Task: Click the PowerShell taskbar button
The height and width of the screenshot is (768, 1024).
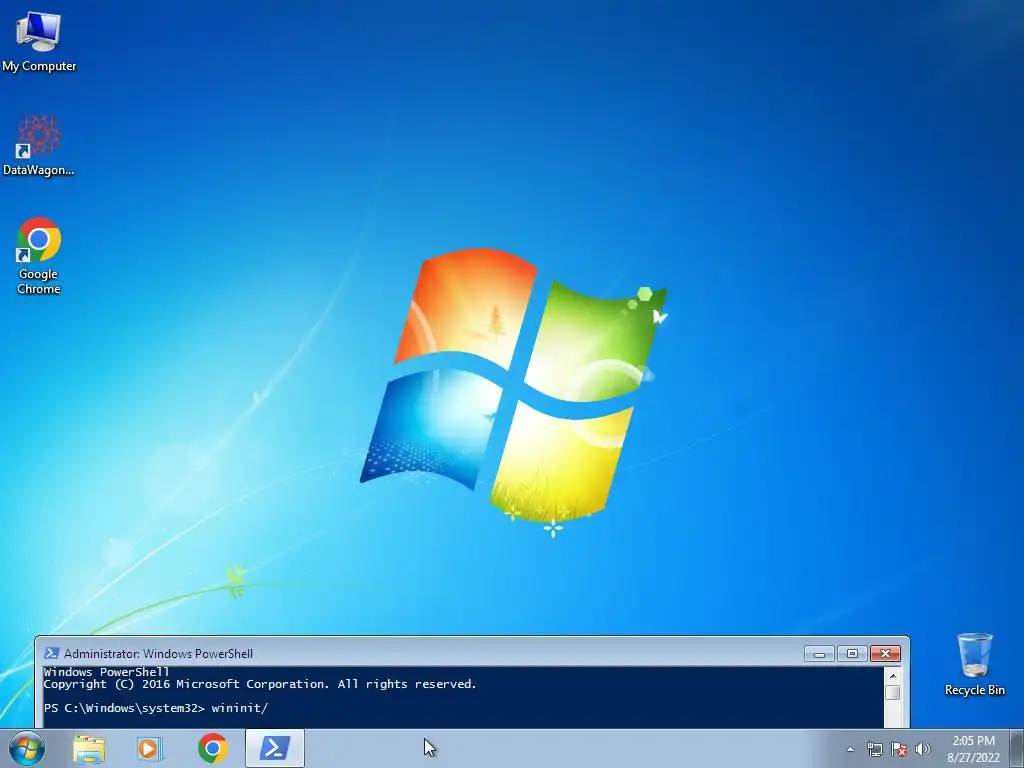Action: click(275, 748)
